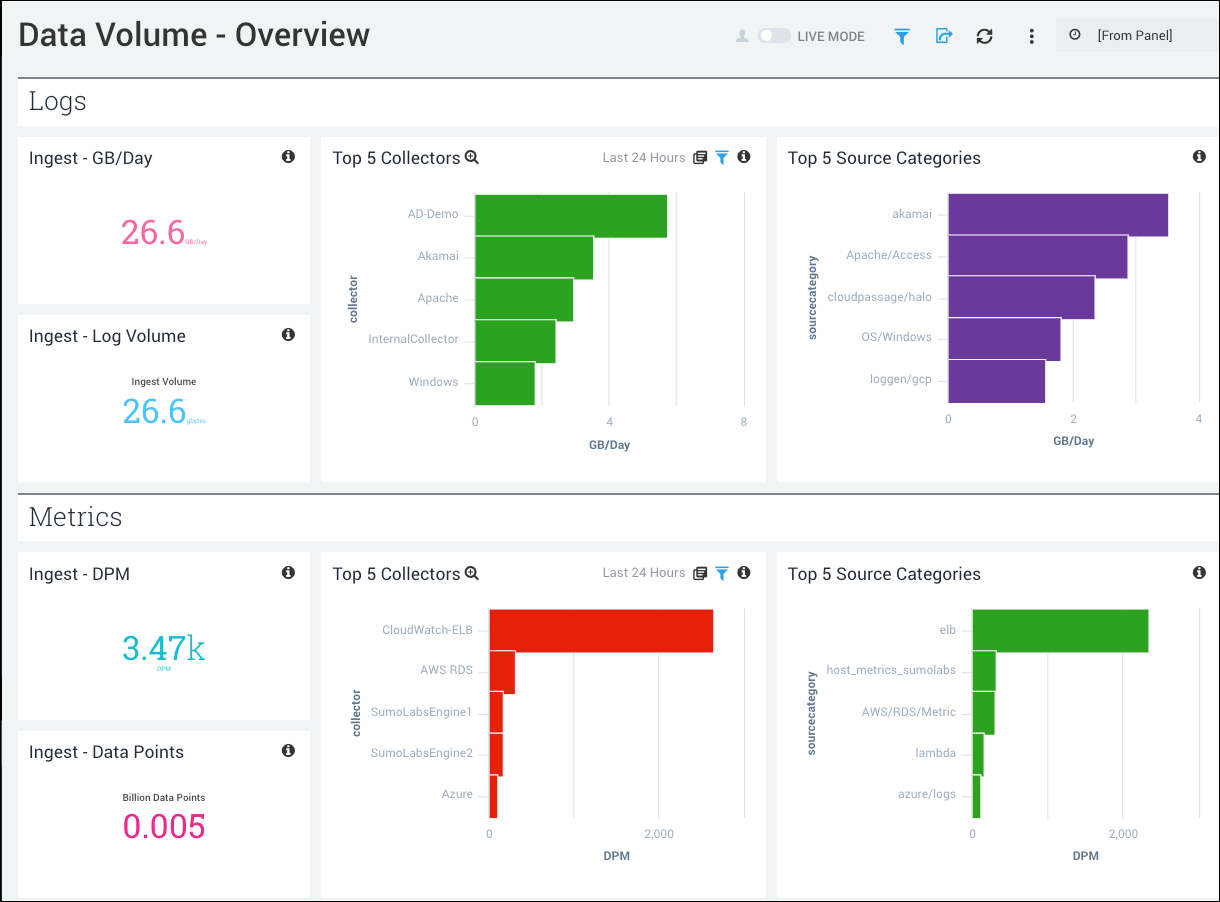Select the AD-Demo collector label
The width and height of the screenshot is (1220, 902).
pos(433,214)
